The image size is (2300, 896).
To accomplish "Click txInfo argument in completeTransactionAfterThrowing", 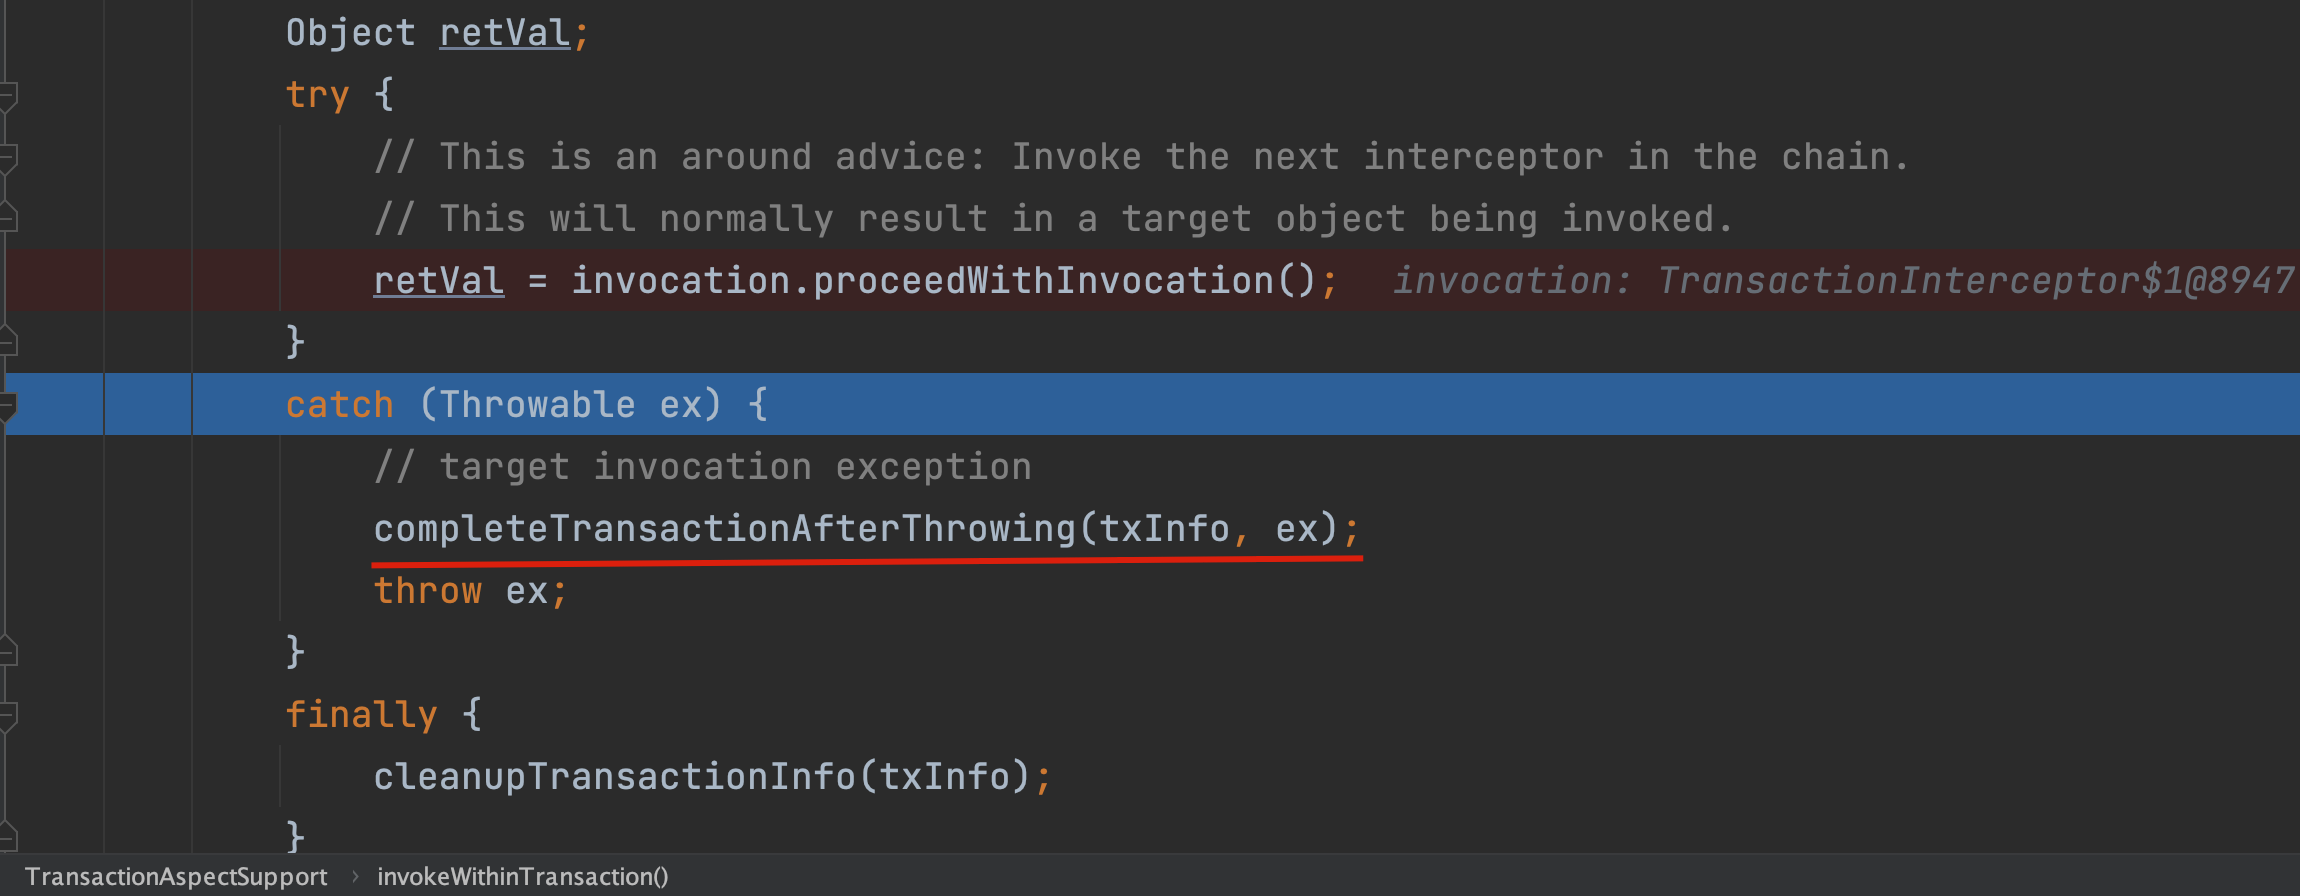I will [1164, 529].
